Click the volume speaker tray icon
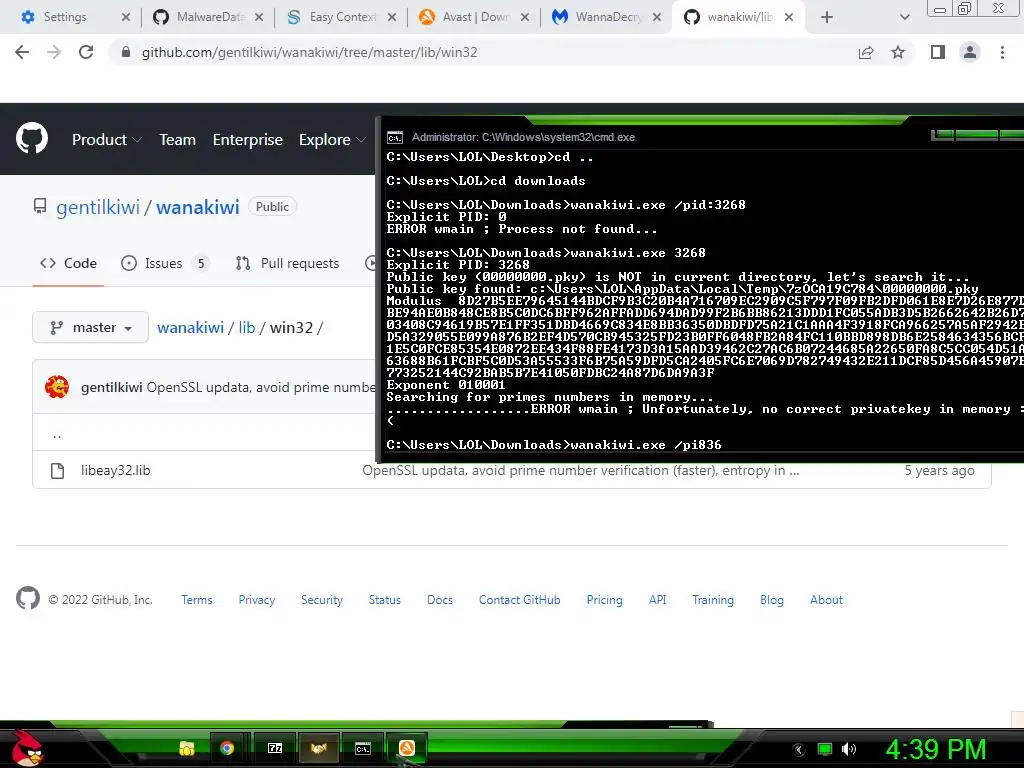Viewport: 1024px width, 768px height. pos(849,749)
